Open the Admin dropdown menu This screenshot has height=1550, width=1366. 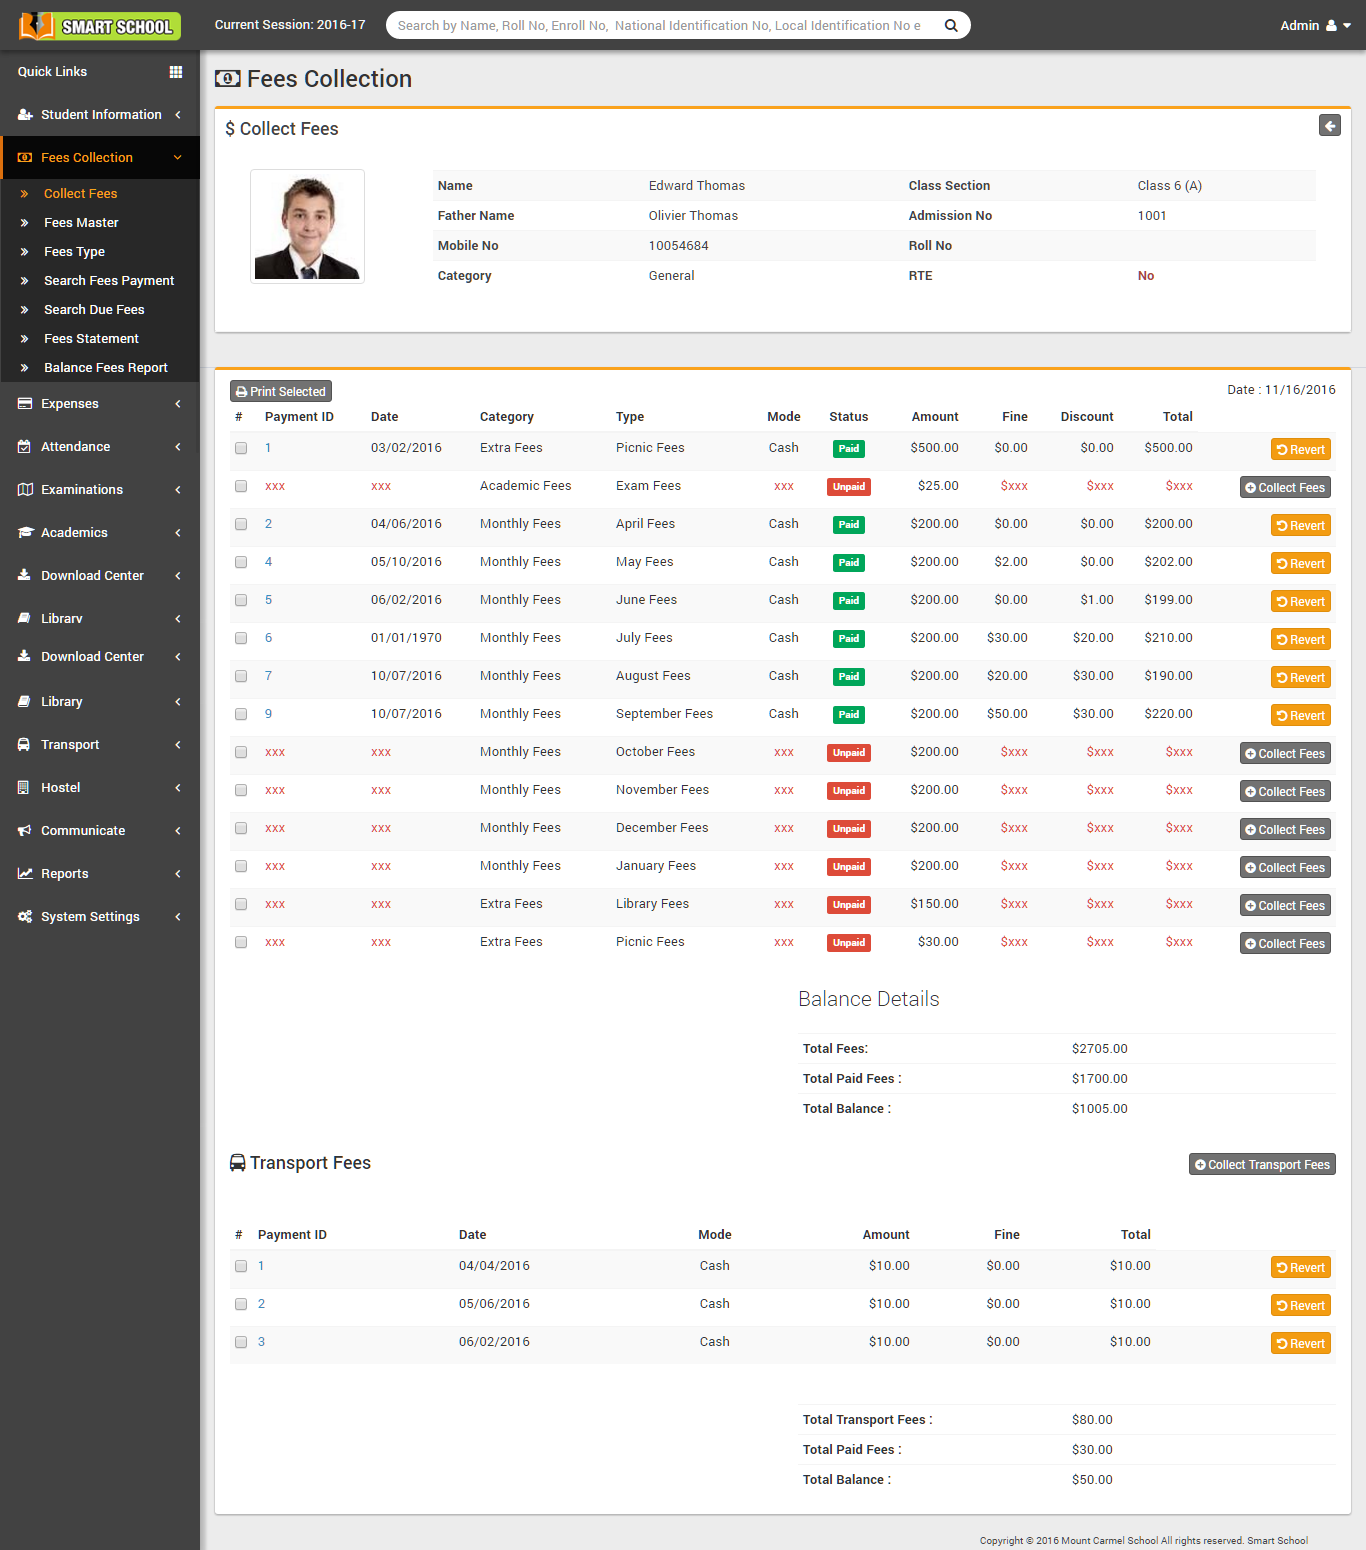pos(1314,25)
